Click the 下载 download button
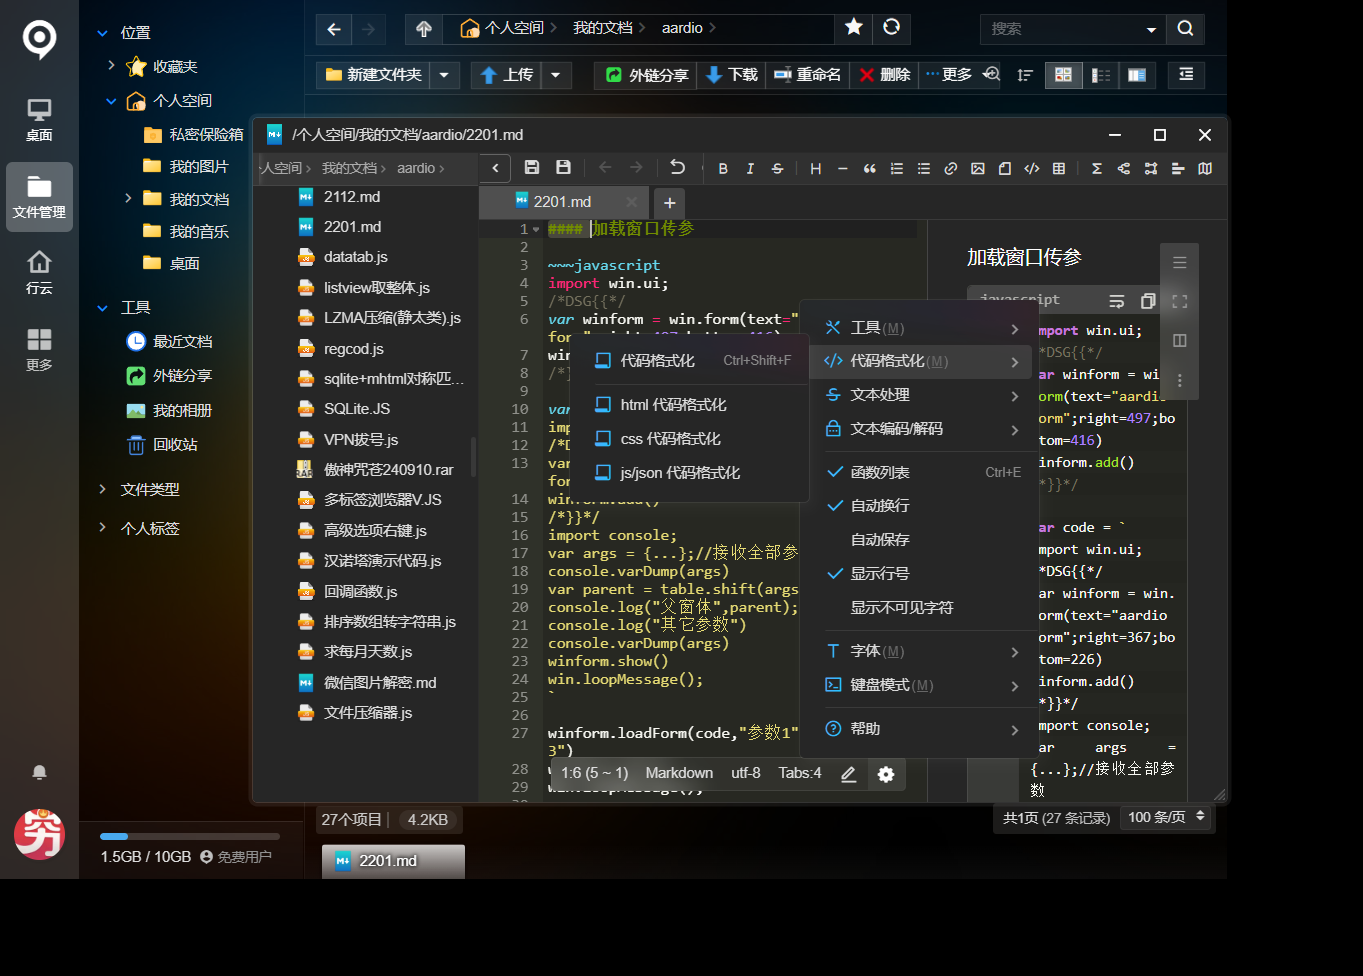This screenshot has width=1363, height=976. (732, 75)
